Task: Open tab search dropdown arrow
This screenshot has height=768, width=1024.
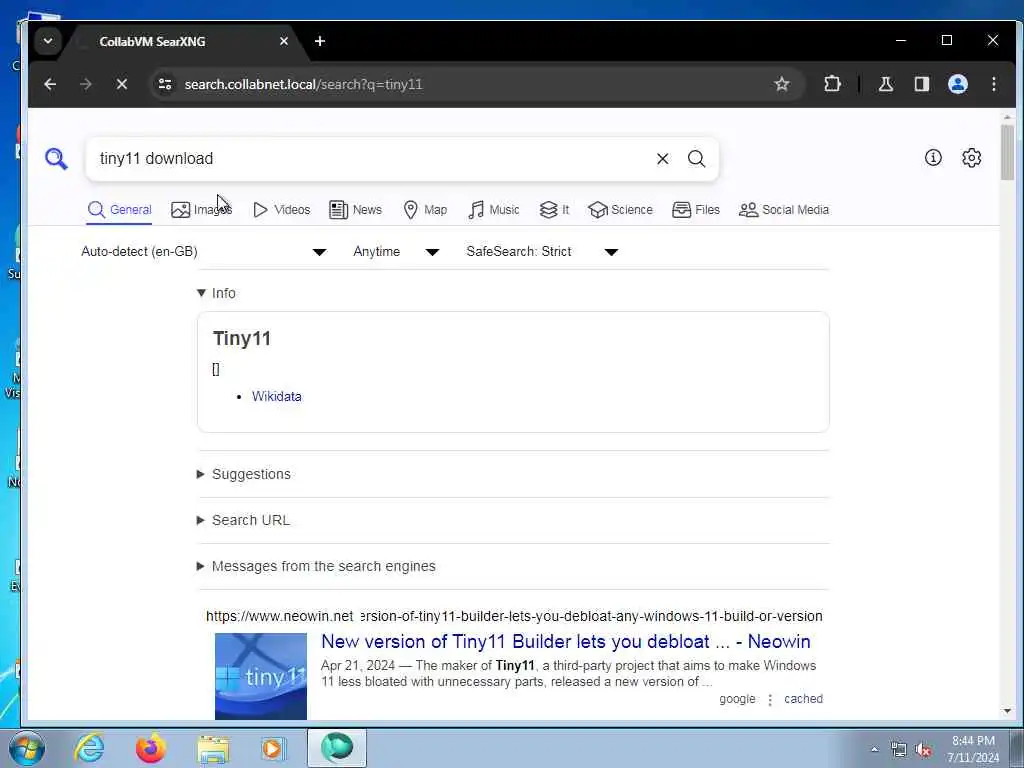Action: pyautogui.click(x=48, y=40)
